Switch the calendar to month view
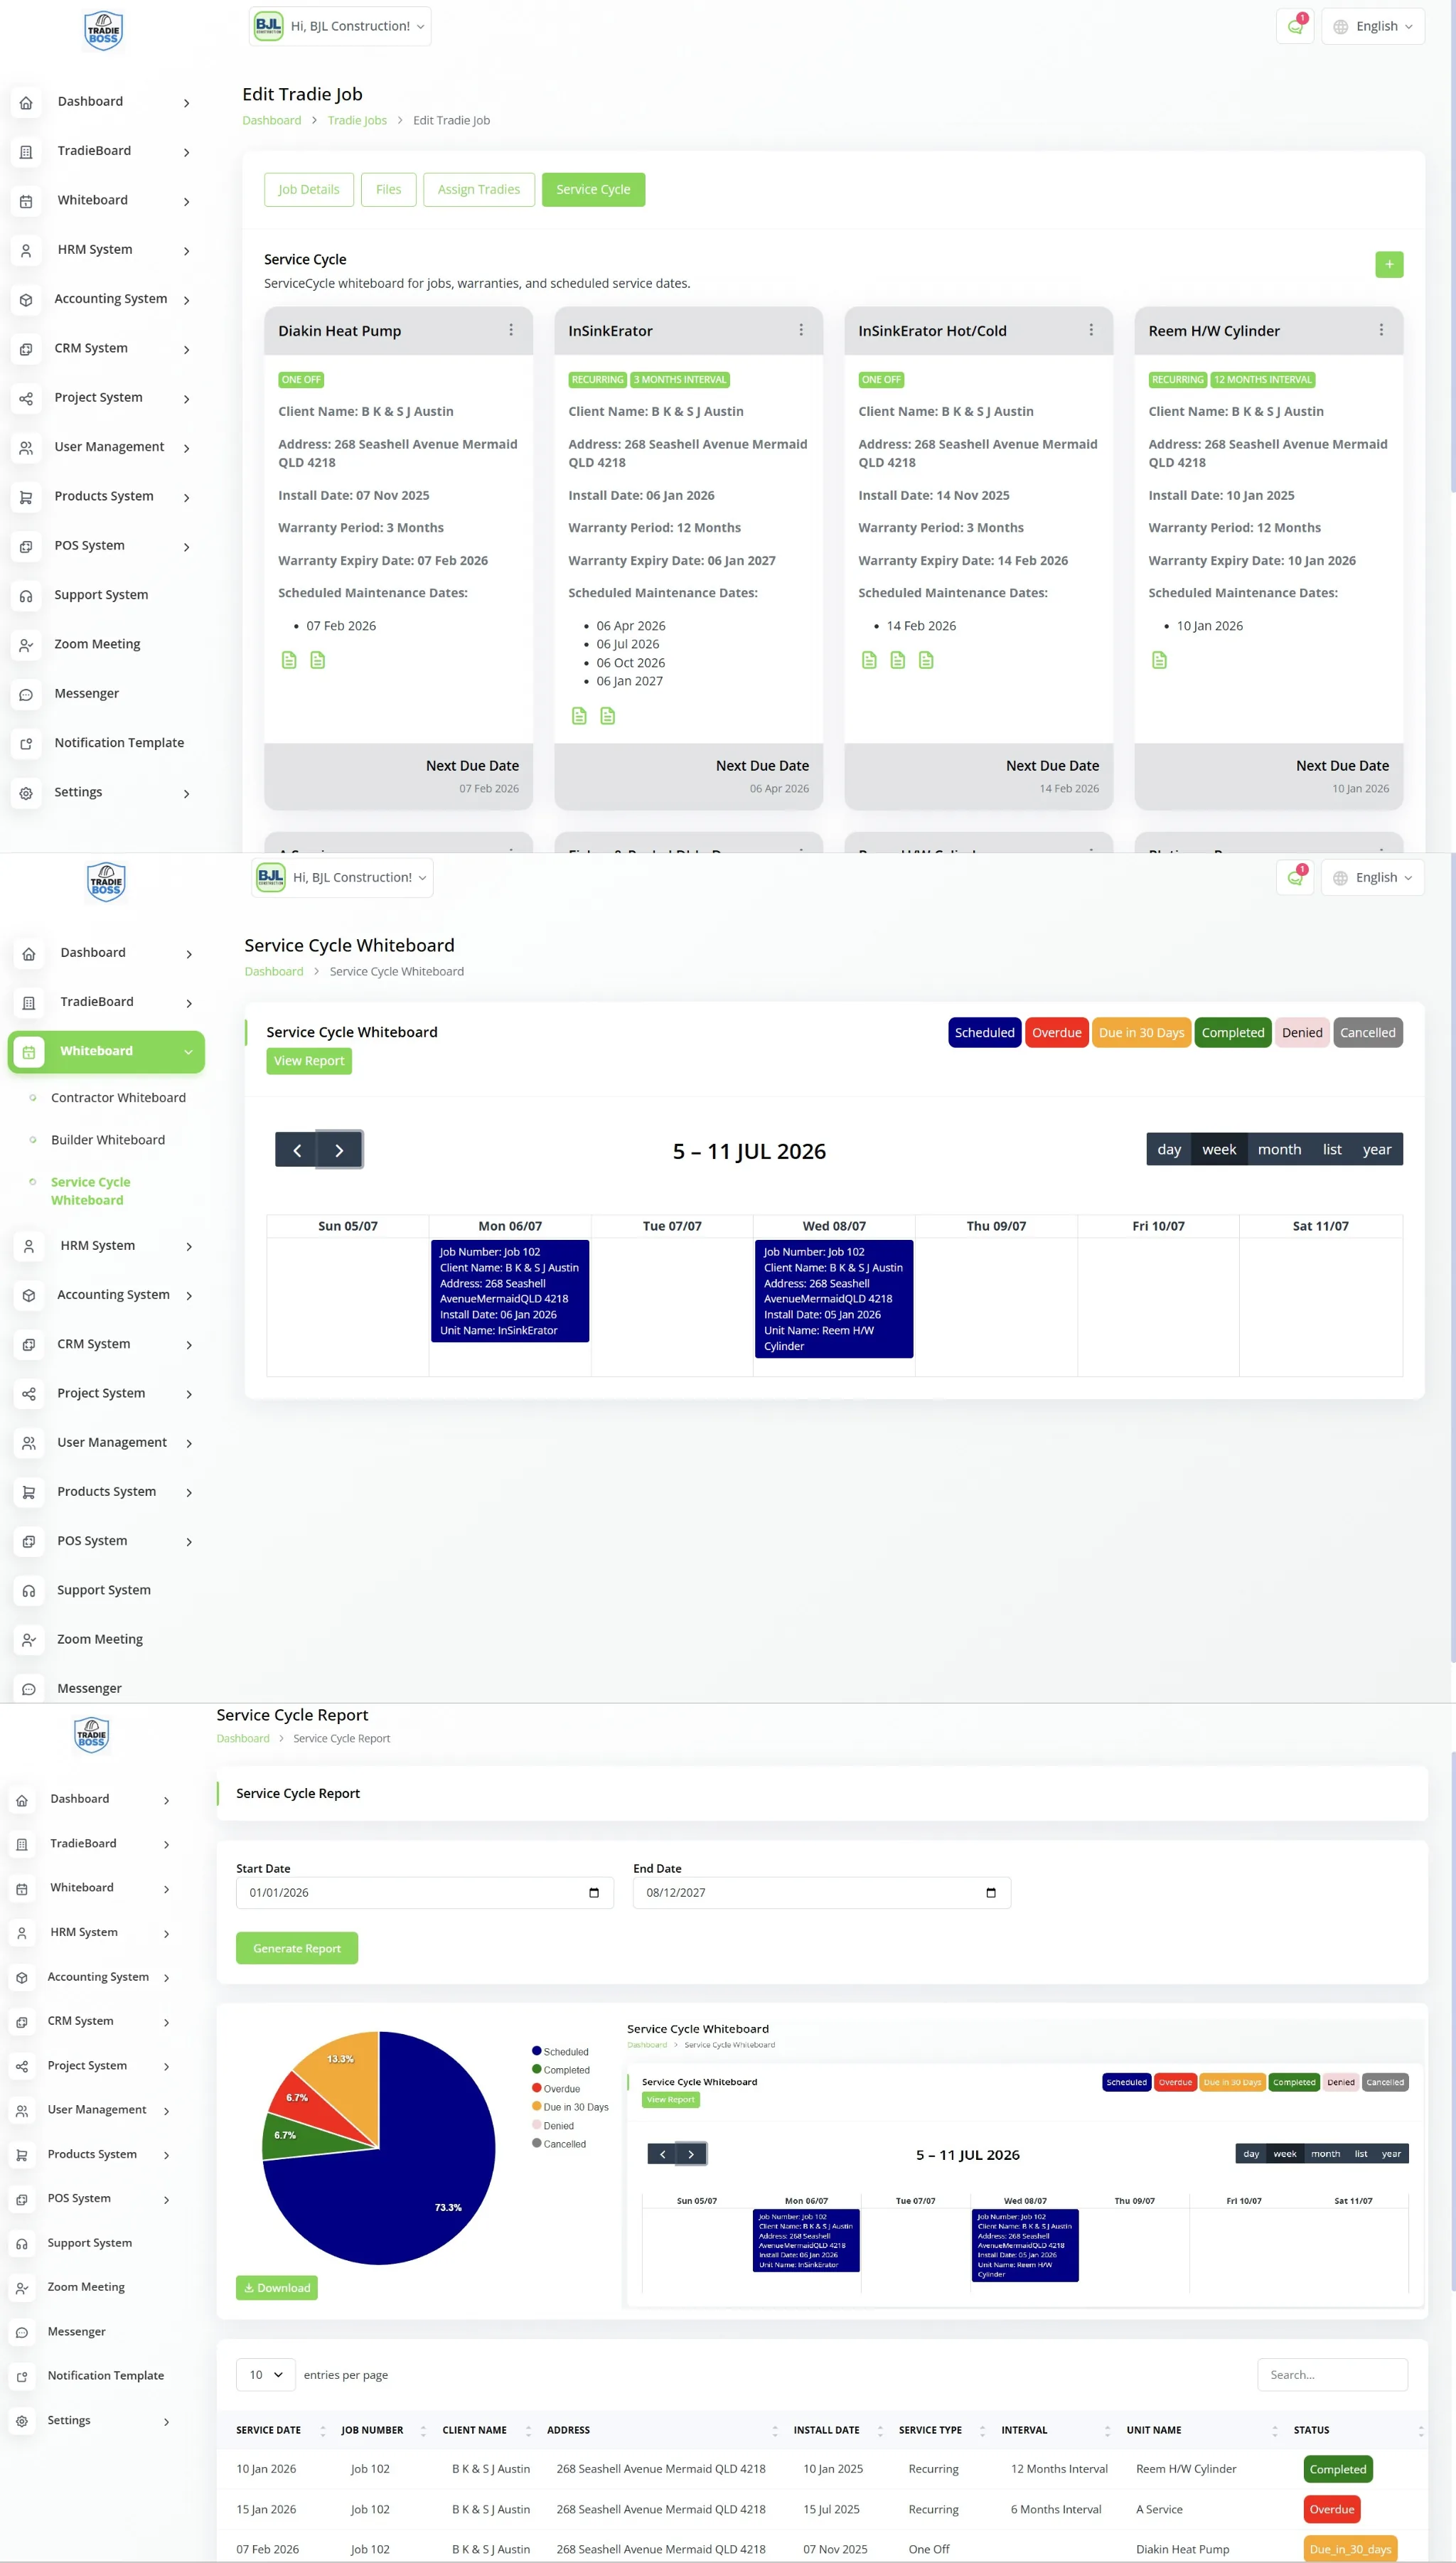 [x=1278, y=1149]
